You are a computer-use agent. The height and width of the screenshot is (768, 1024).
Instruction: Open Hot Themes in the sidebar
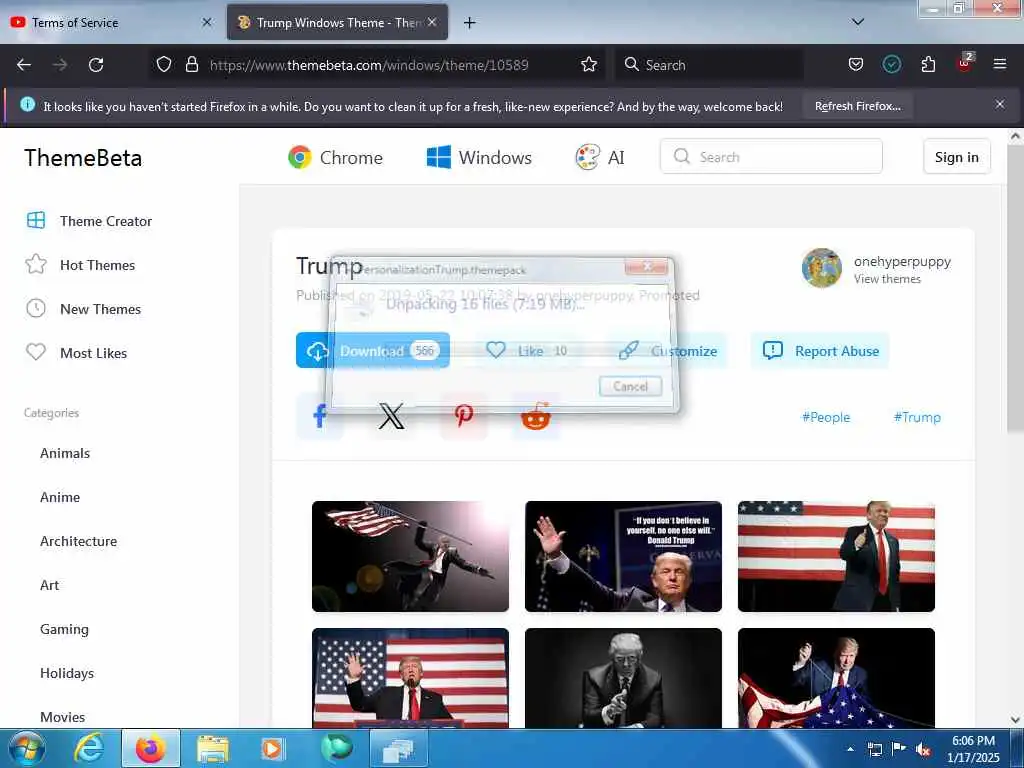click(x=80, y=265)
